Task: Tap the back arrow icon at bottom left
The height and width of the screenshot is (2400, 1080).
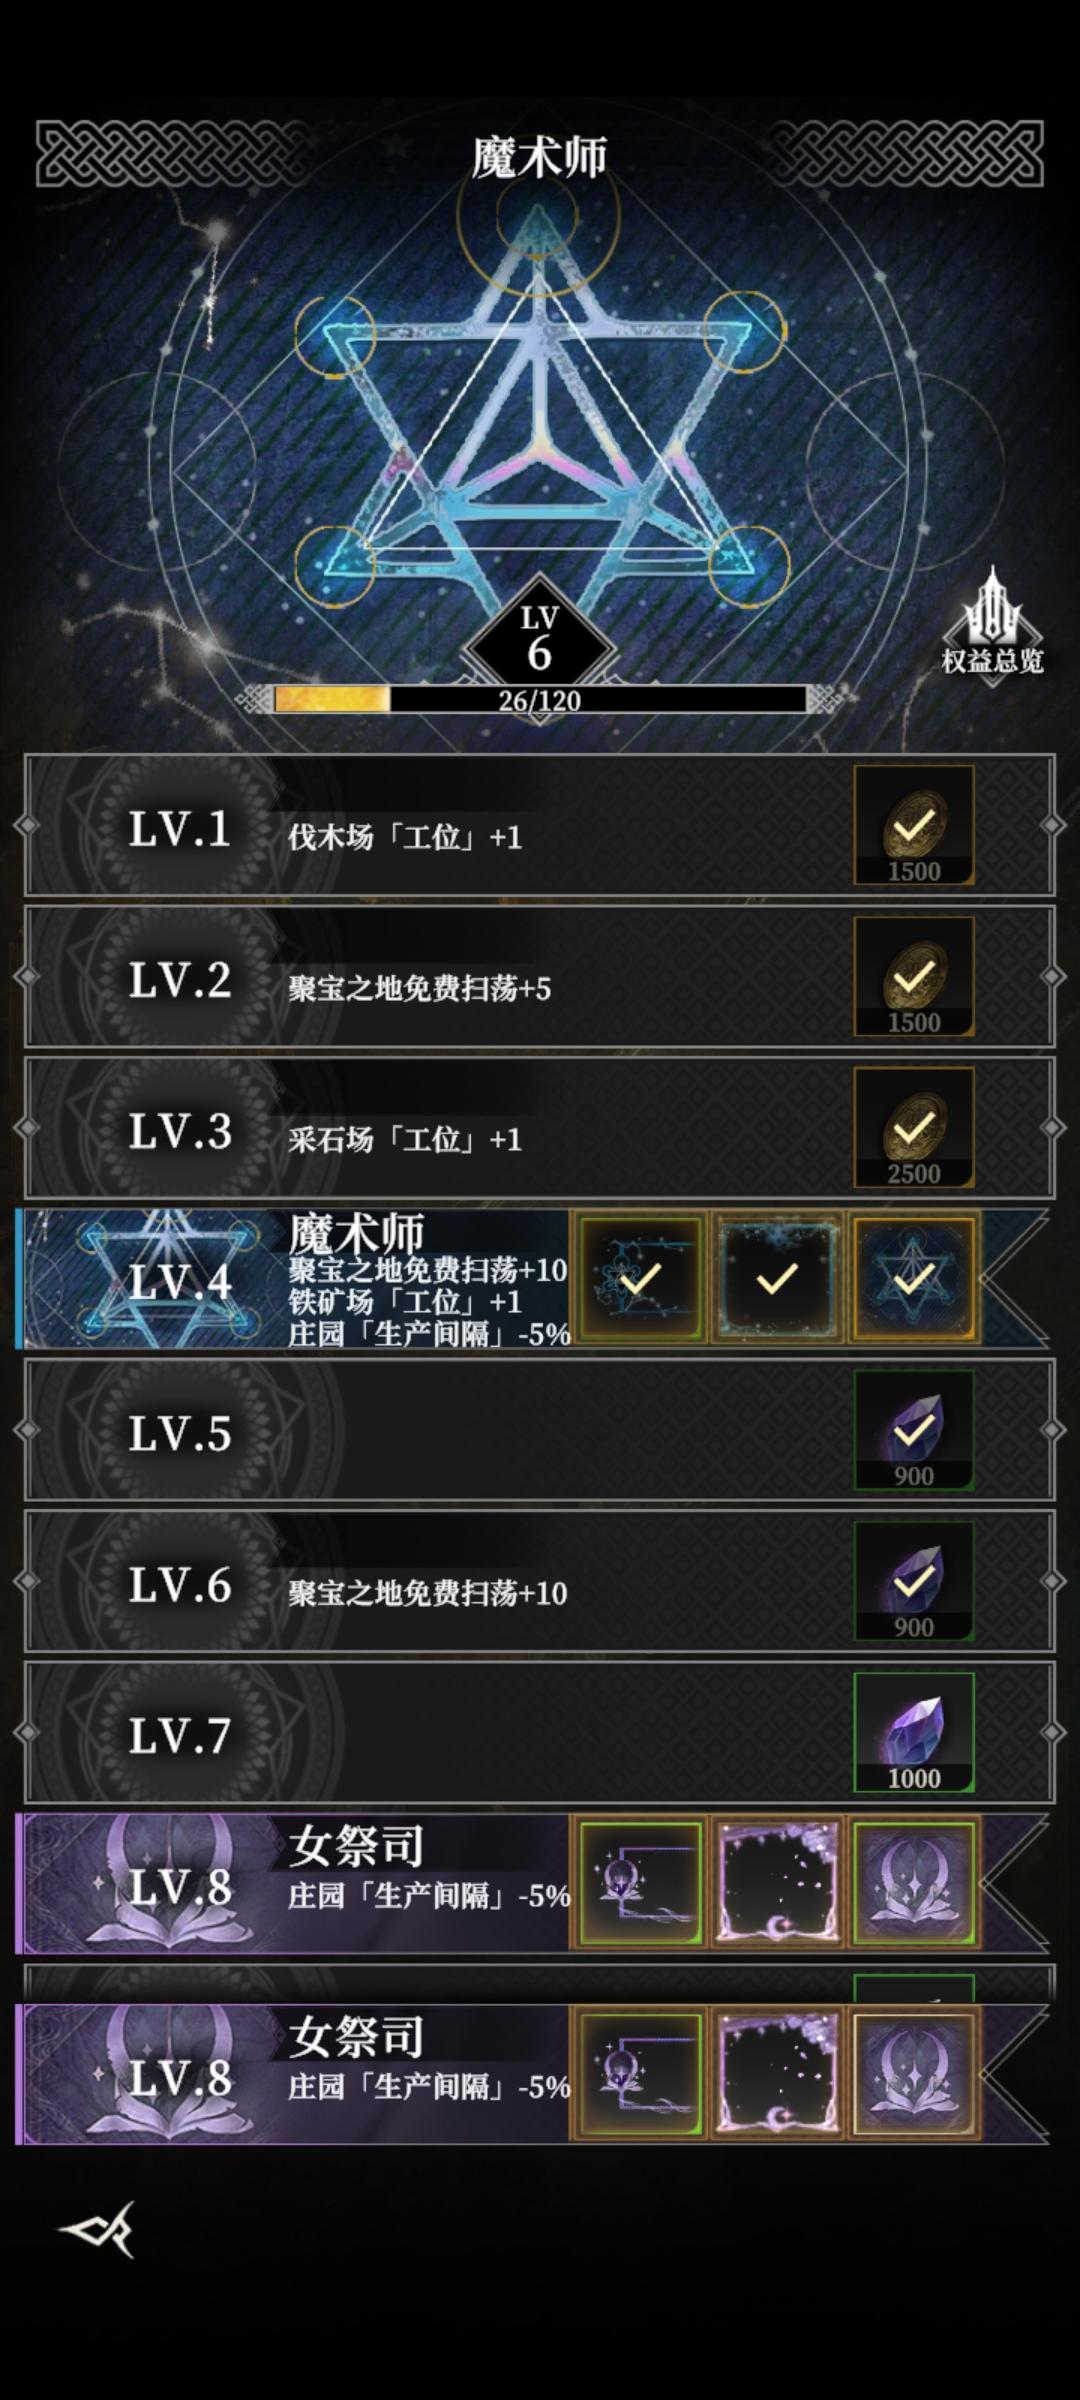Action: [x=98, y=2230]
